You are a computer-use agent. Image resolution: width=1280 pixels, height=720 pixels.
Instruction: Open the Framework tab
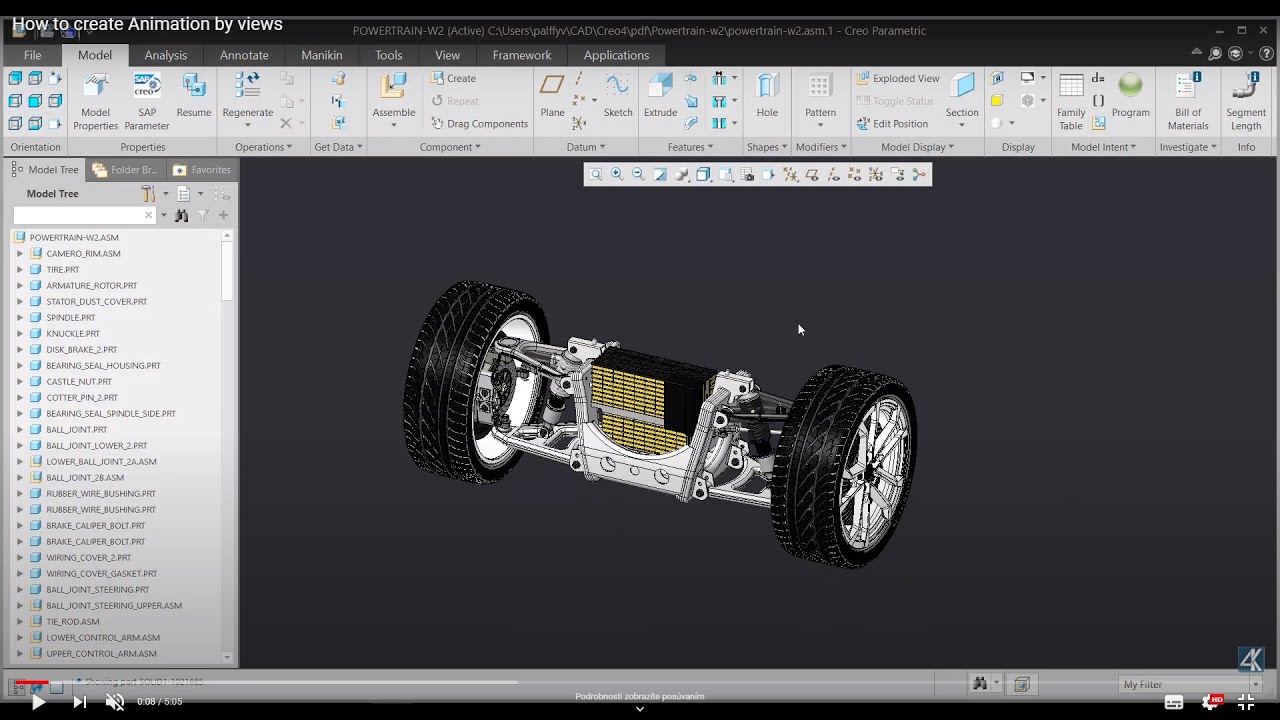pyautogui.click(x=522, y=55)
